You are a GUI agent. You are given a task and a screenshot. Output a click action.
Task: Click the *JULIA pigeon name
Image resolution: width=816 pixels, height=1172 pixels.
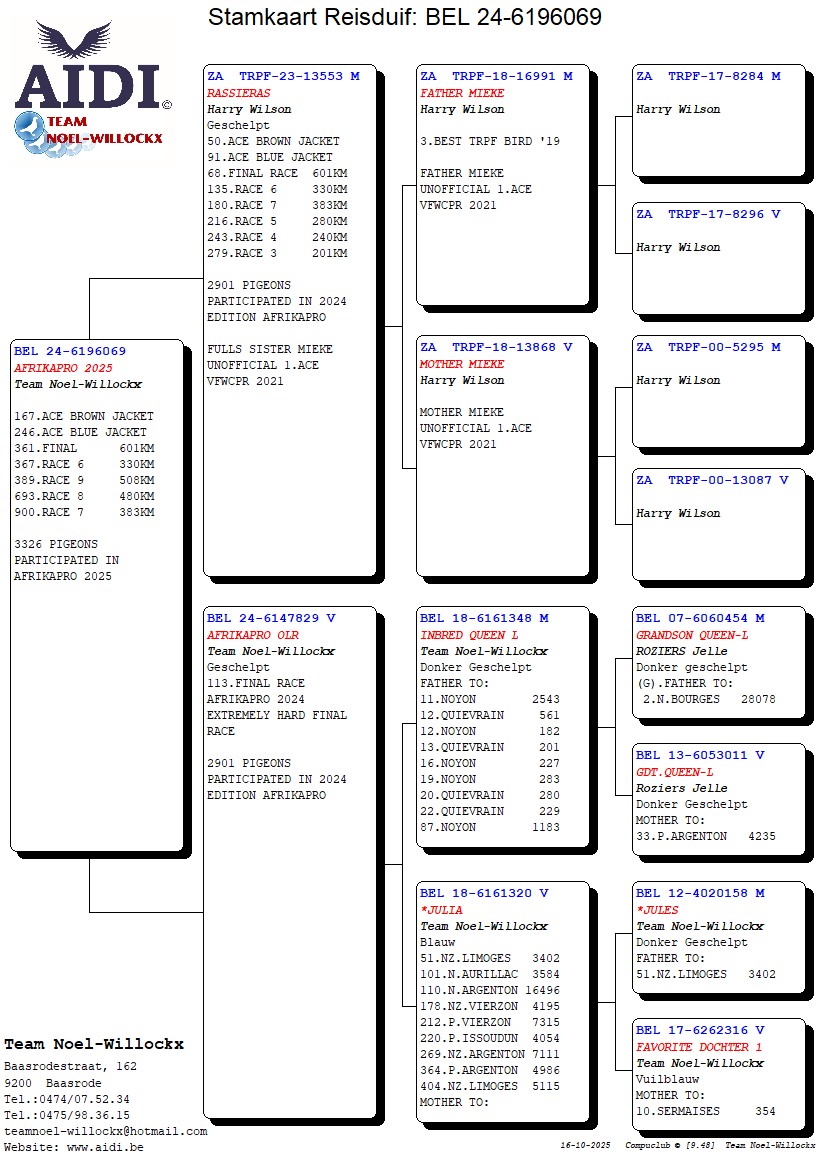tap(441, 910)
